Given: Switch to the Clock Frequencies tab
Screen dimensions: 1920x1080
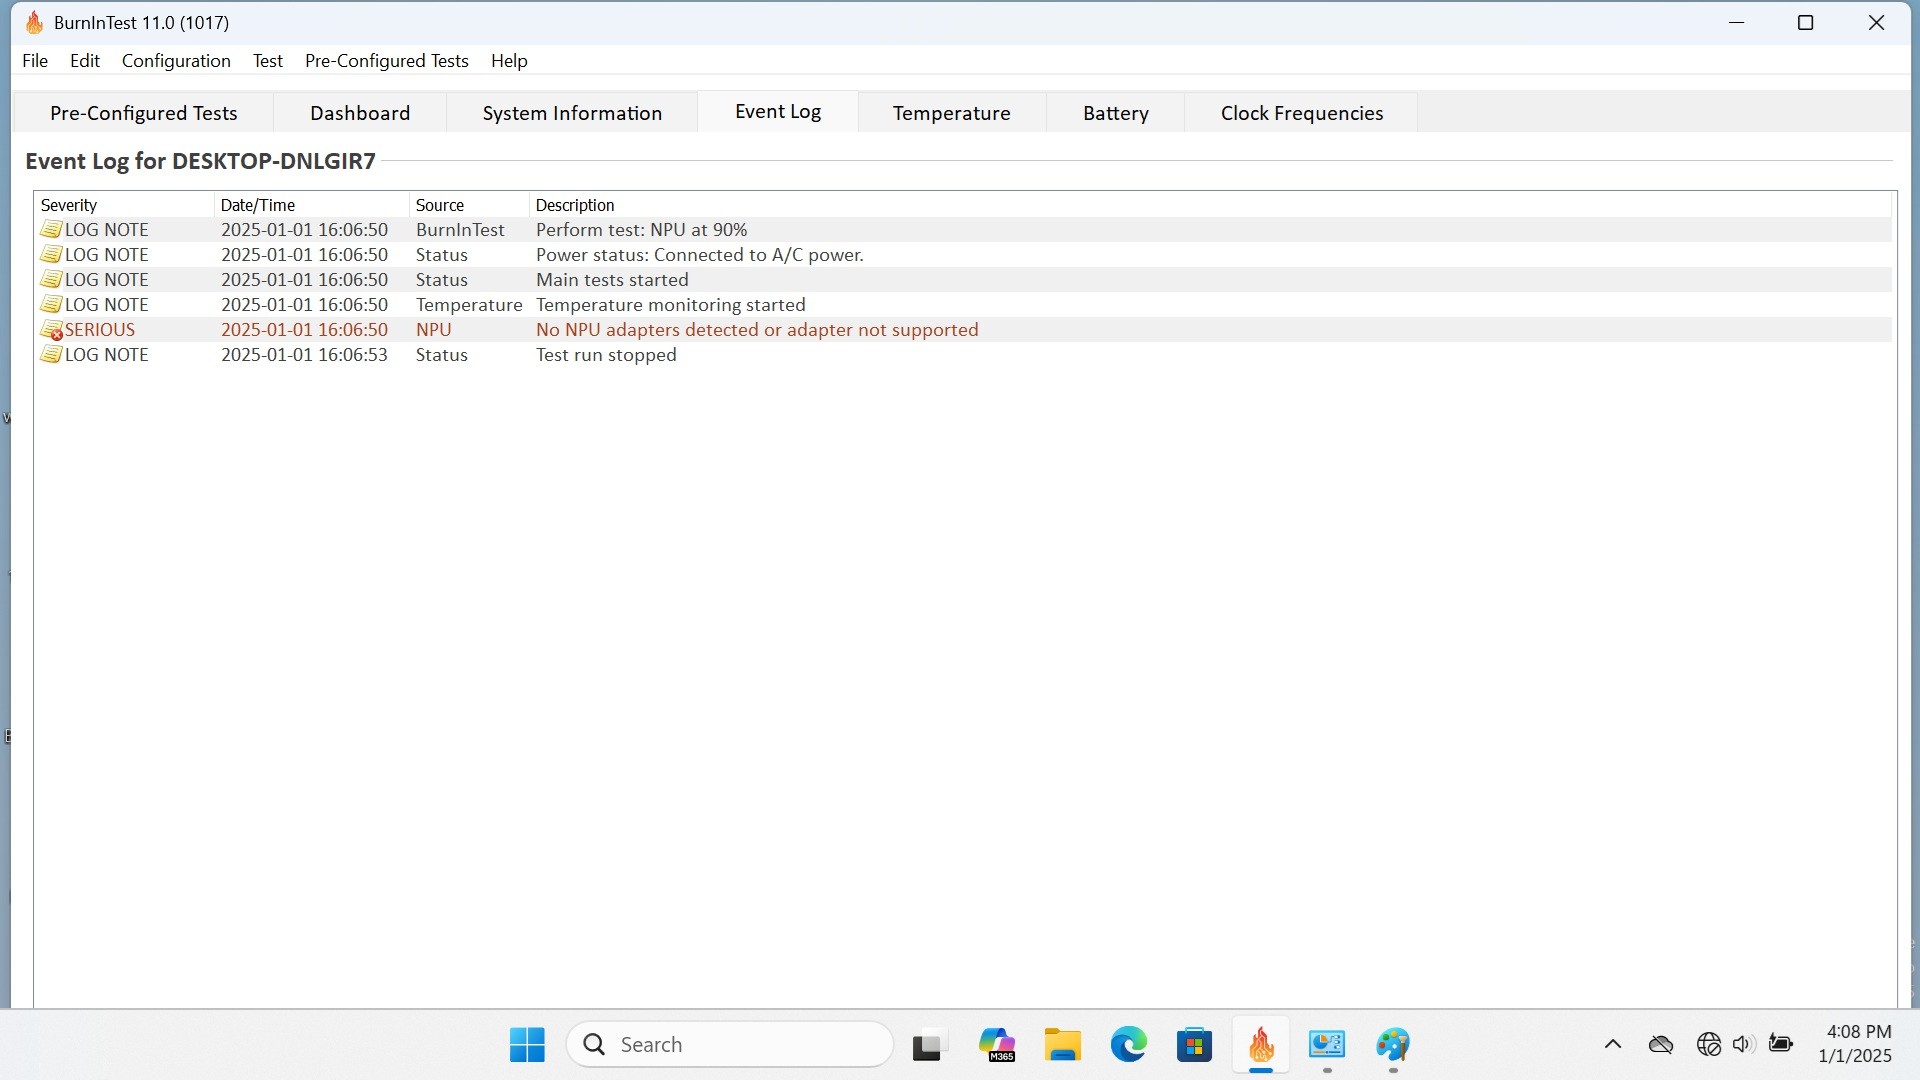Looking at the screenshot, I should click(1302, 113).
